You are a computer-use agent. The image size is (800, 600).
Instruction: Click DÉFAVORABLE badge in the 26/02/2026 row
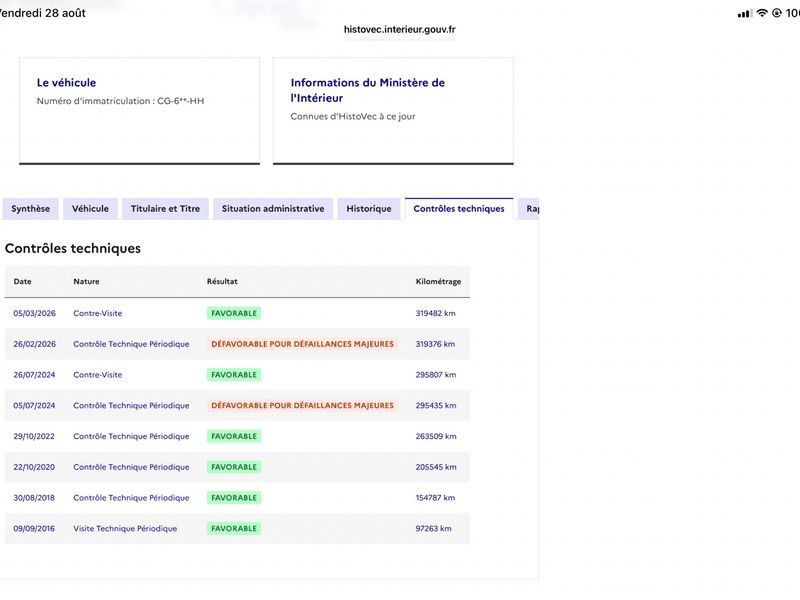click(x=303, y=344)
